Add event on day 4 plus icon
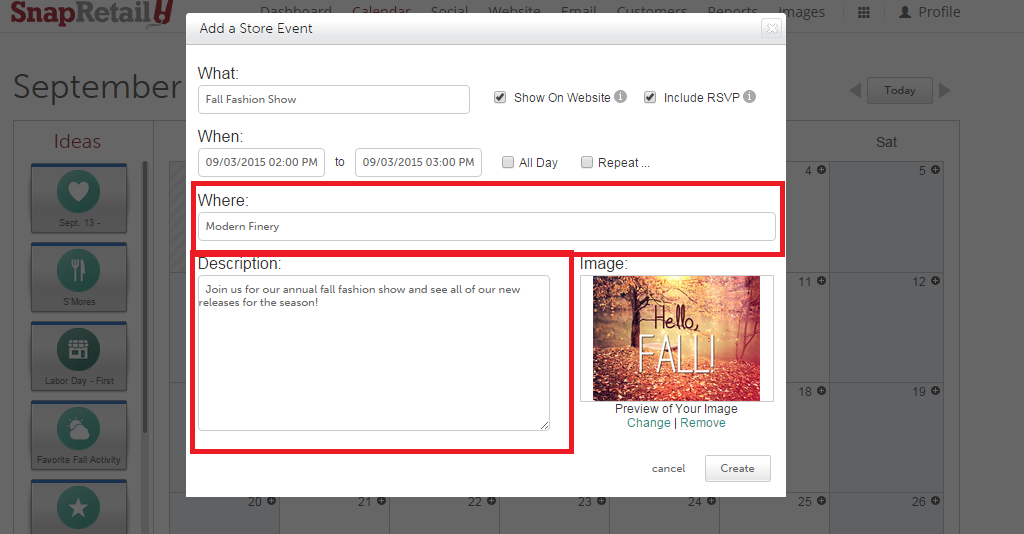The width and height of the screenshot is (1024, 534). pos(822,170)
